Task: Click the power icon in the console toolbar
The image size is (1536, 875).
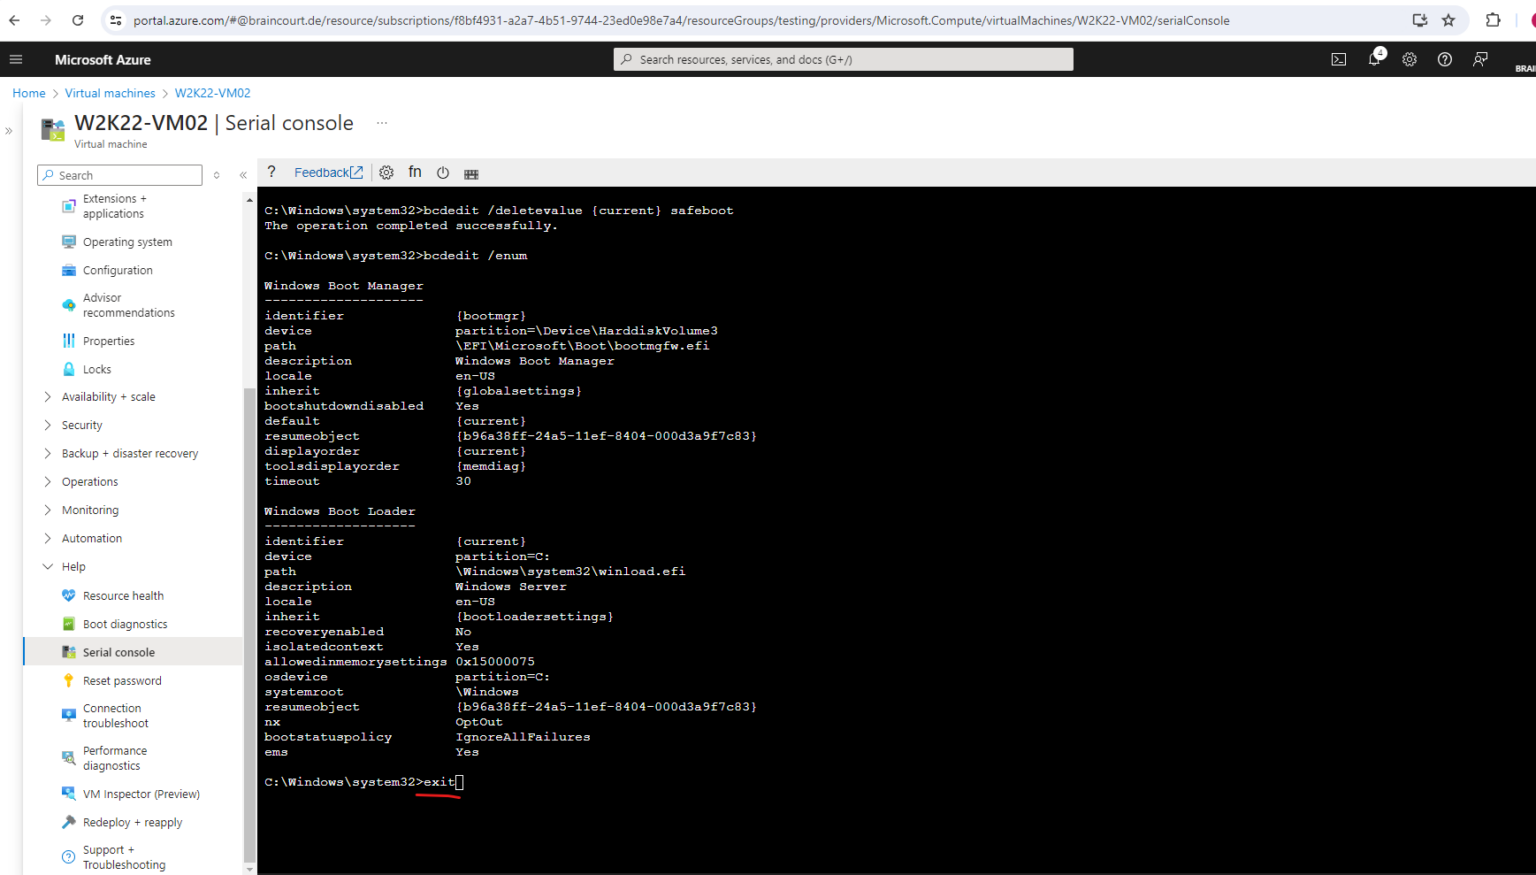Action: click(x=443, y=172)
